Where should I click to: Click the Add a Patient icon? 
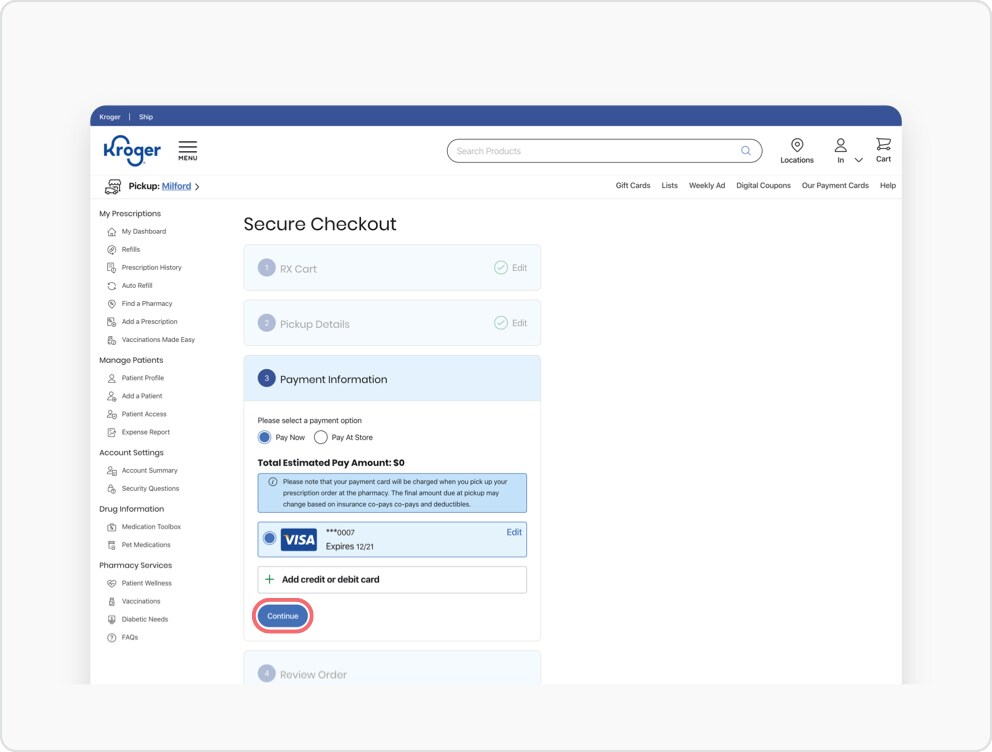click(112, 397)
